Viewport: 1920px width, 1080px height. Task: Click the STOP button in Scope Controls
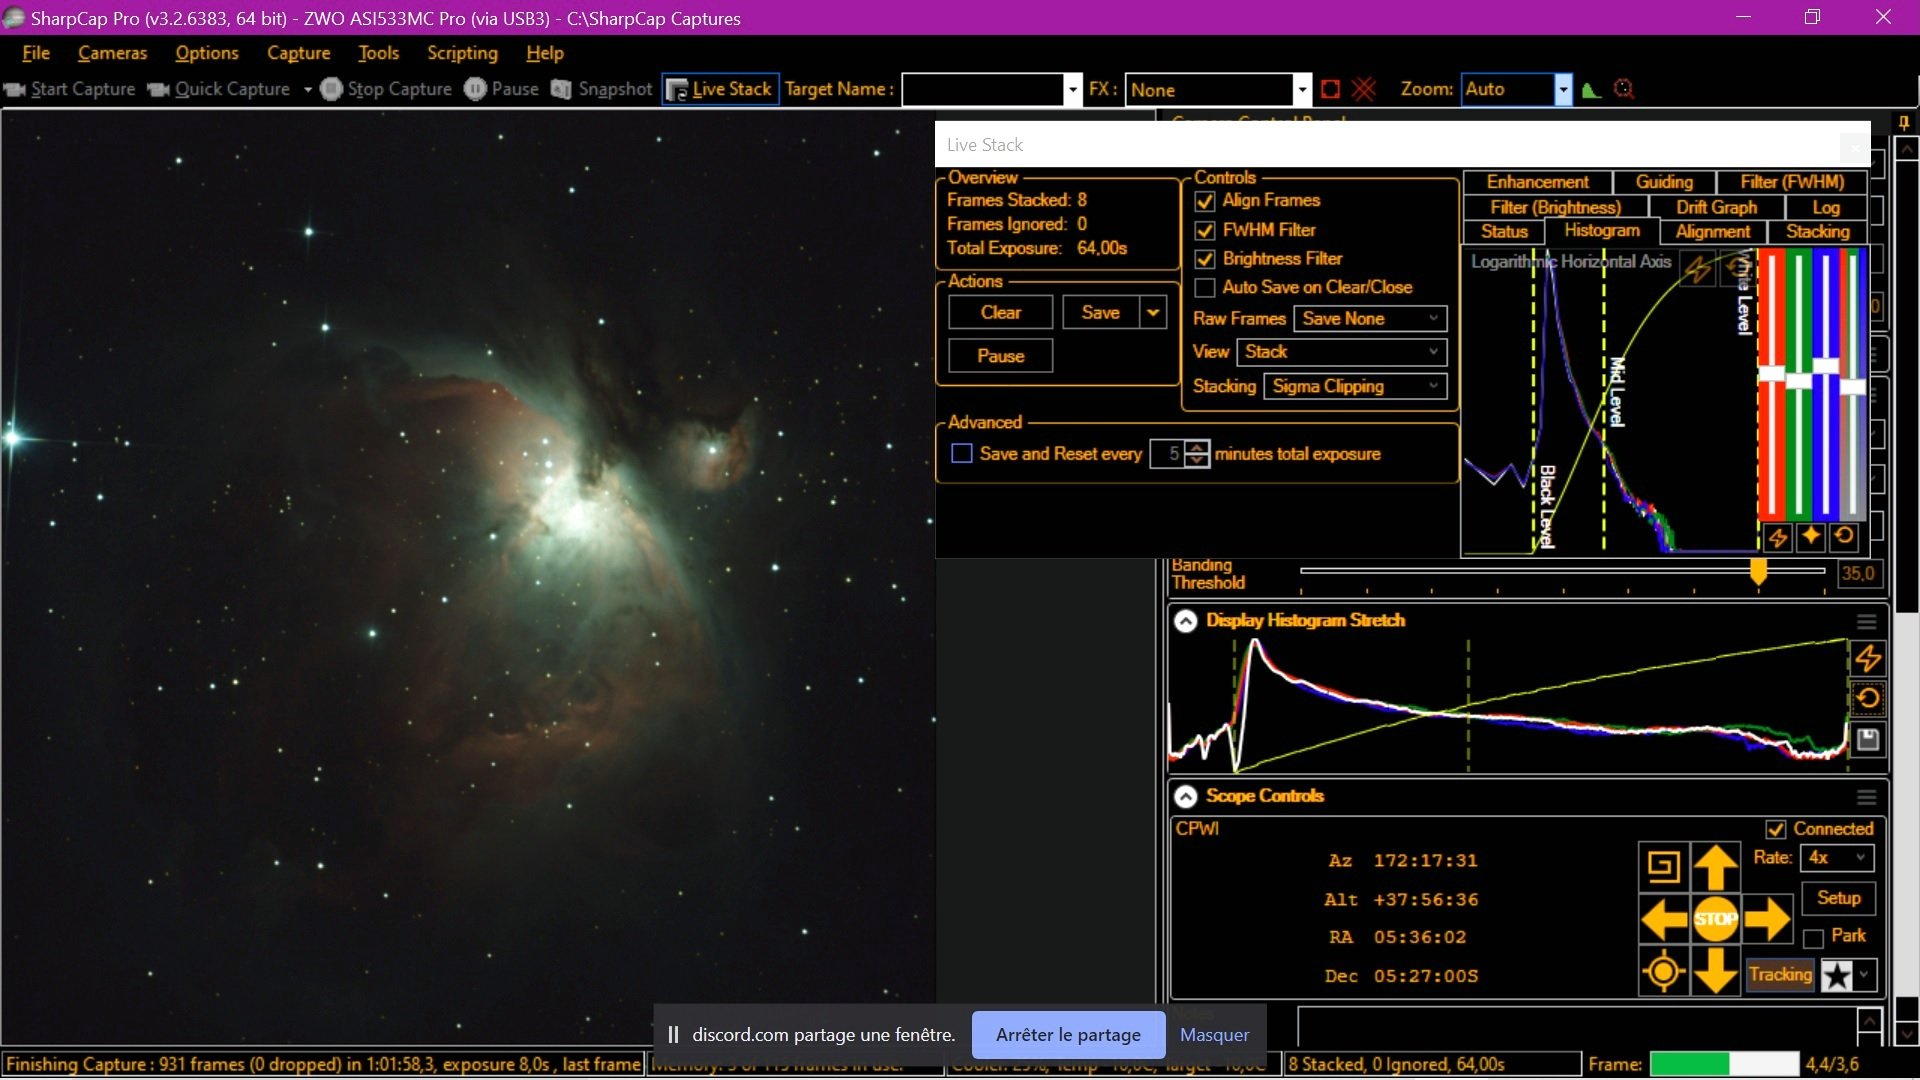point(1716,919)
